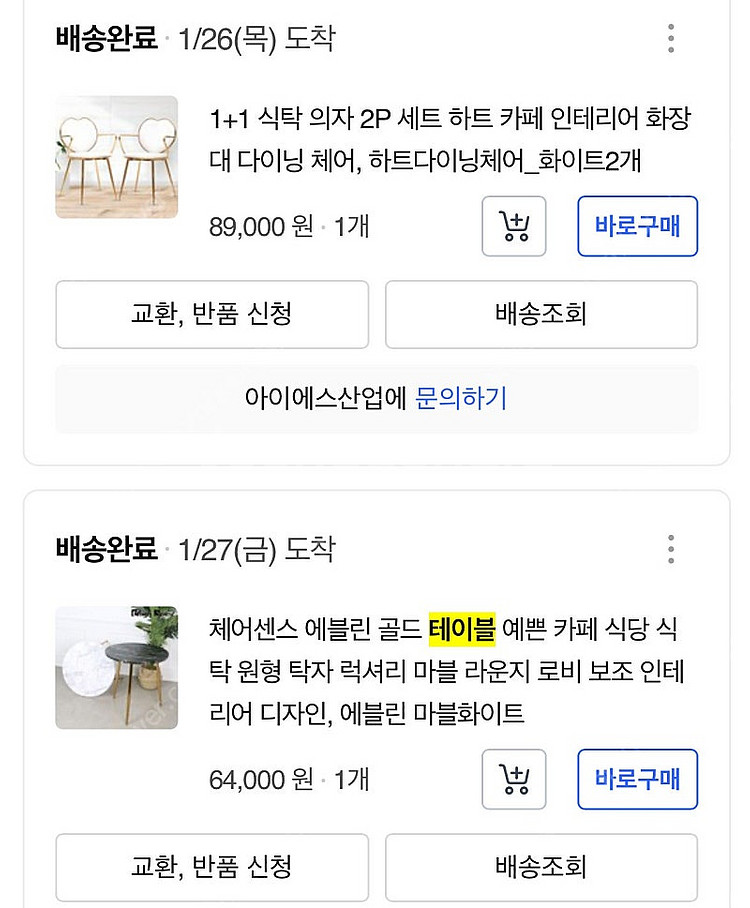Add the Evelyn gold table to cart

[514, 779]
